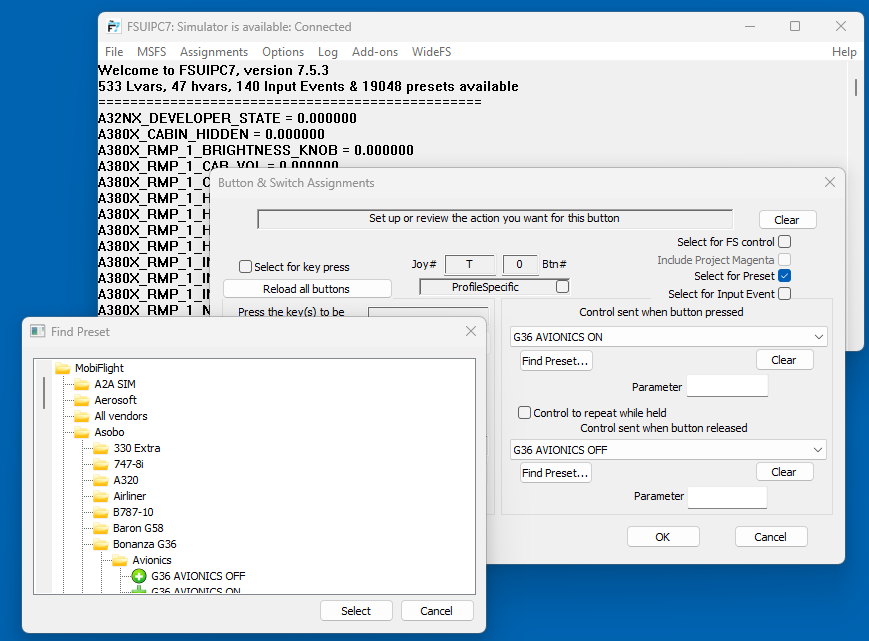This screenshot has width=869, height=641.
Task: Click the Bonanza G36 folder icon
Action: tap(101, 544)
